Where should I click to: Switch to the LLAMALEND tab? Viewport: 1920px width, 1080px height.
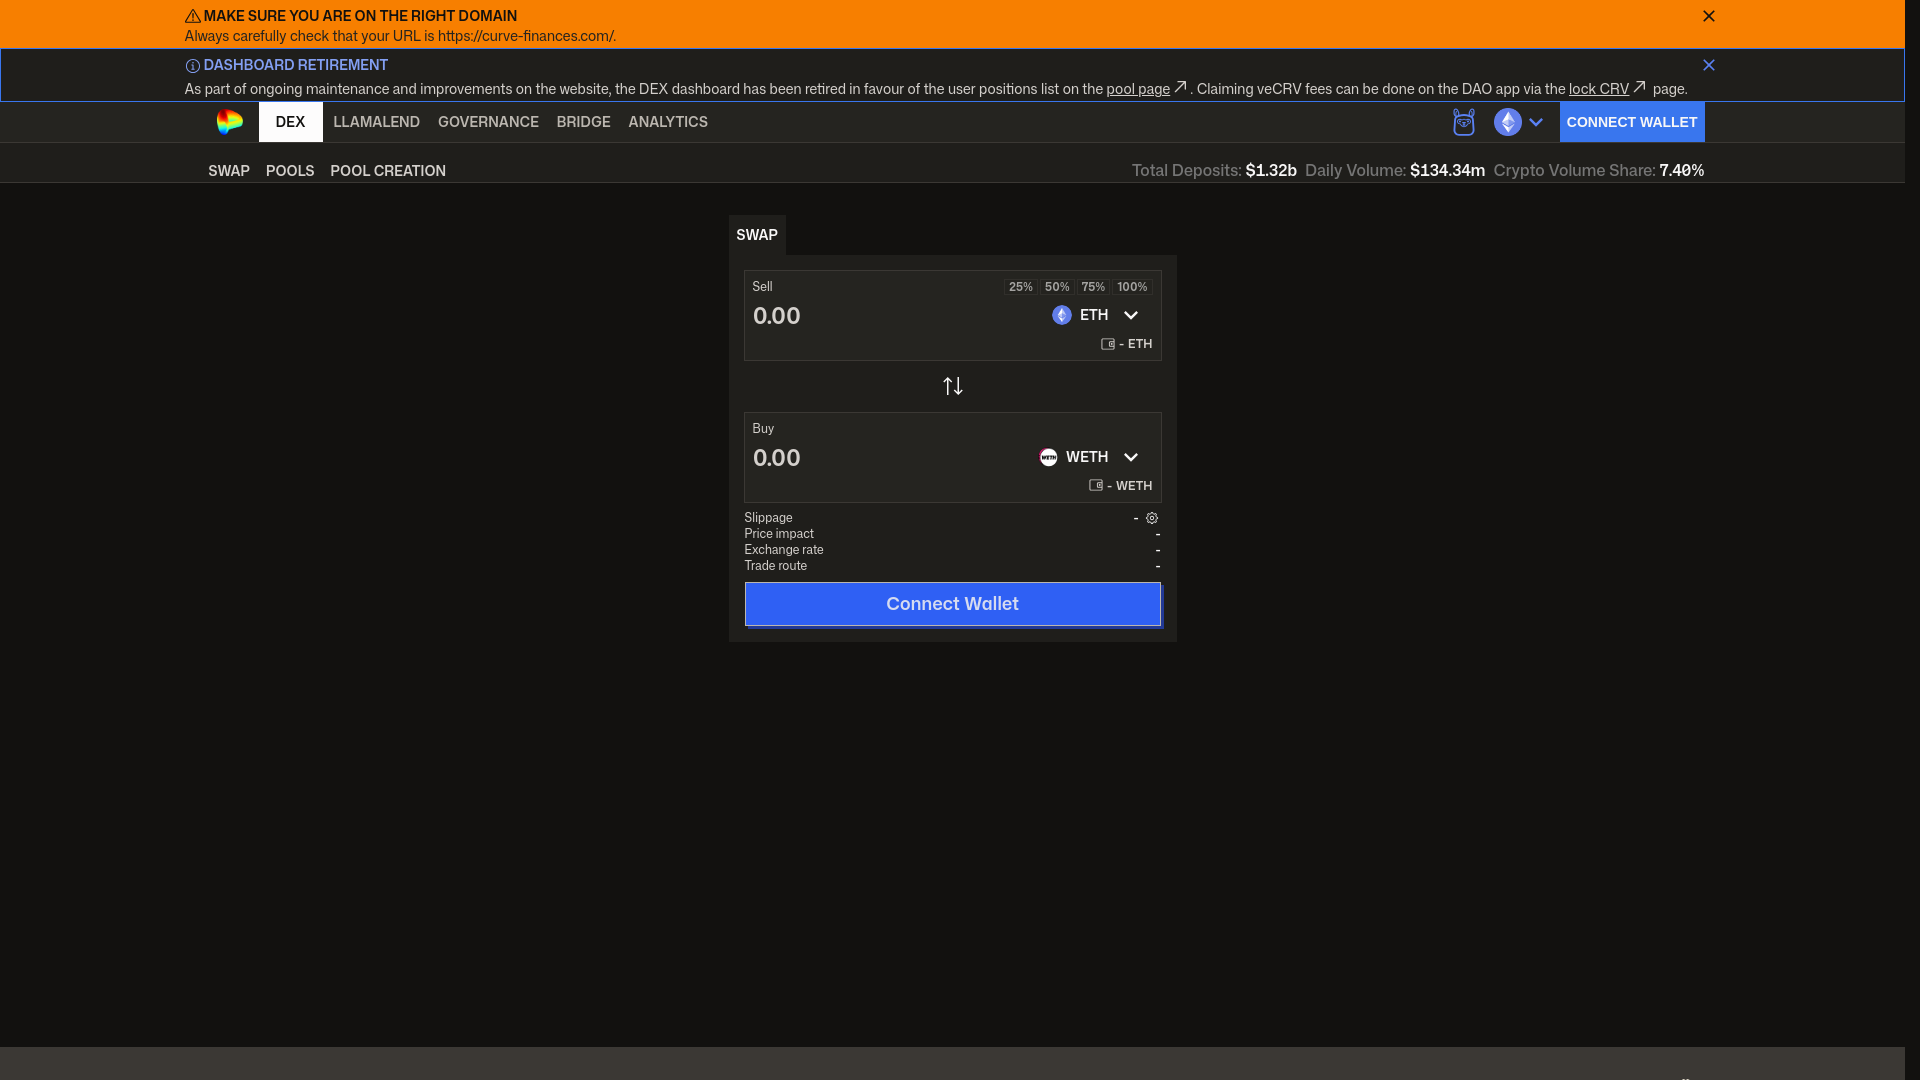(x=376, y=122)
